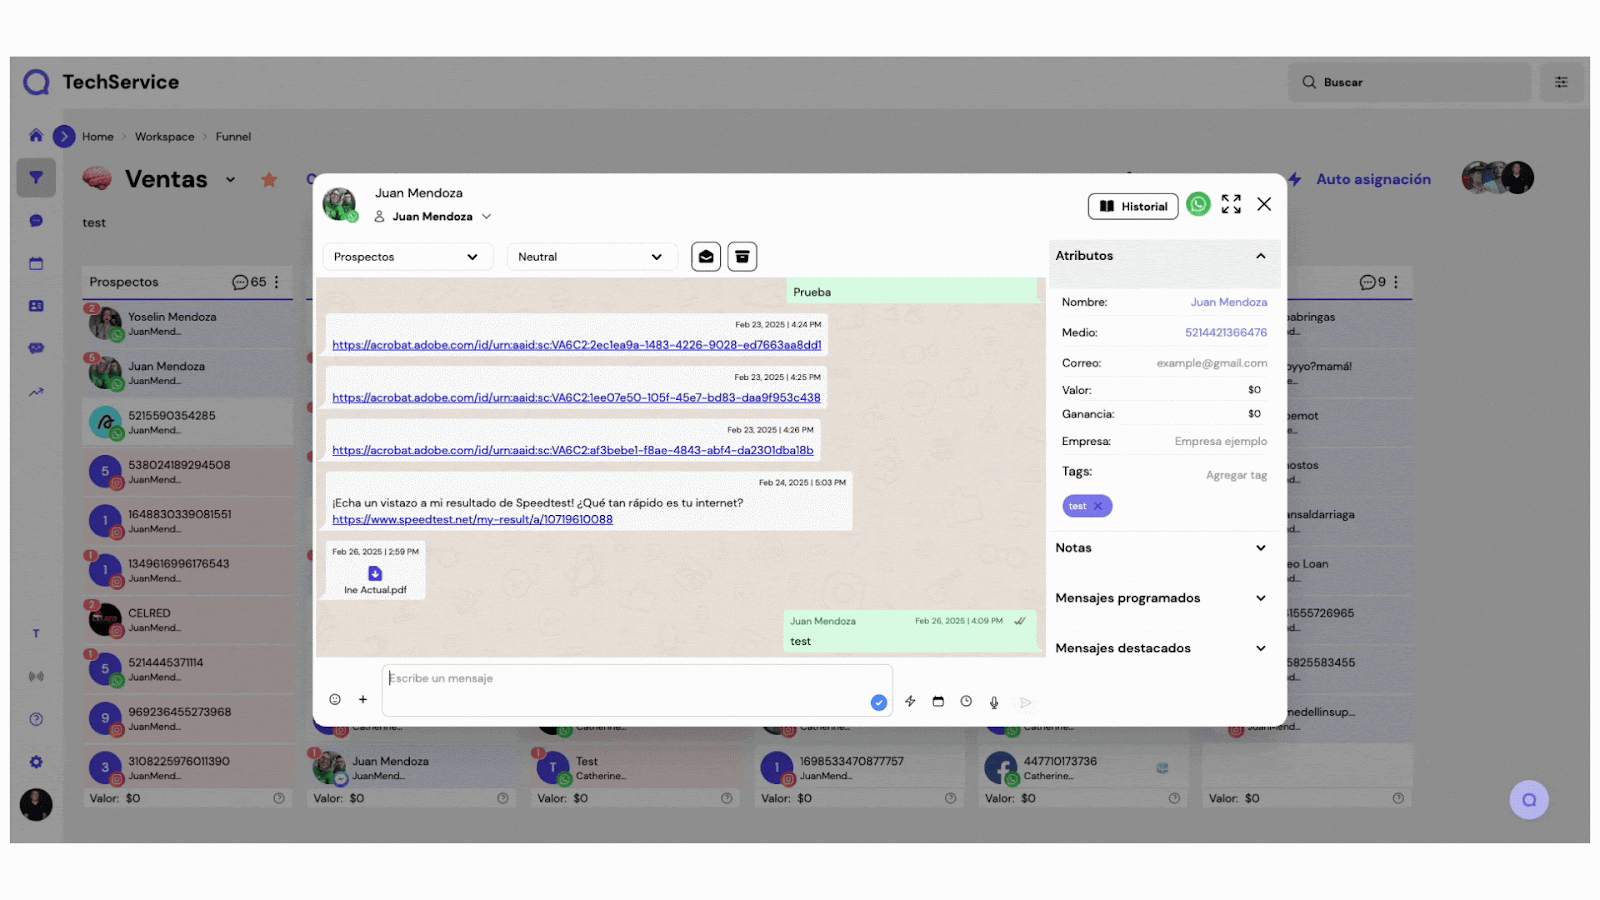The width and height of the screenshot is (1600, 900).
Task: Click the green WhatsApp channel icon
Action: [x=1198, y=205]
